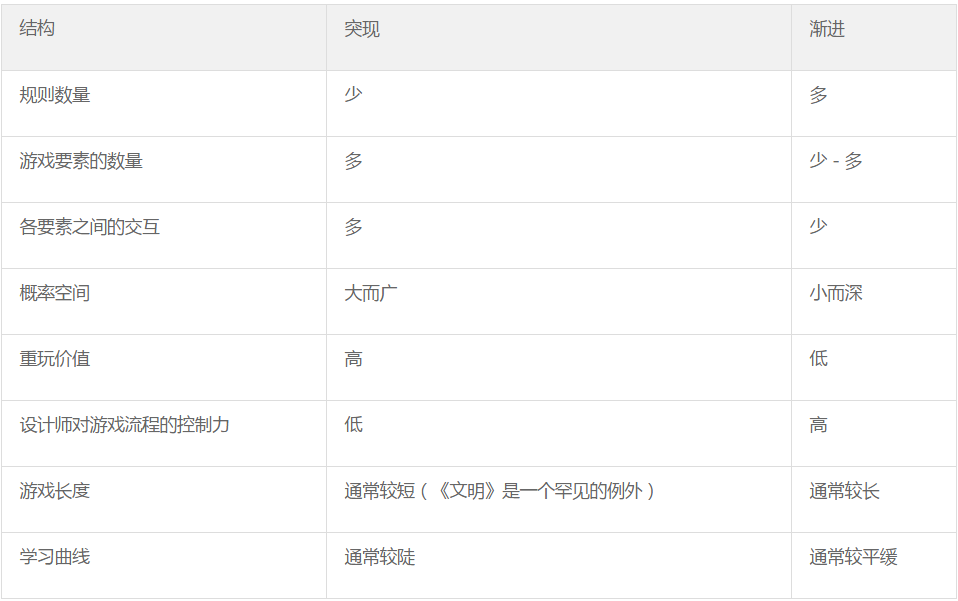Click the 小而深 cell

click(x=874, y=301)
